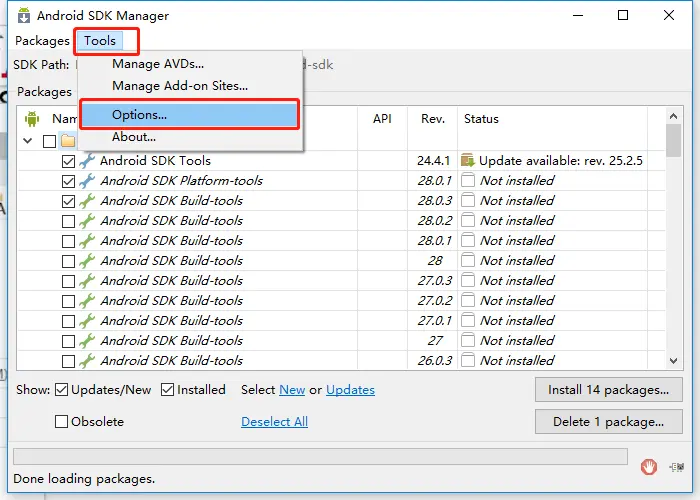Toggle the Updates/New show filter

(62, 390)
